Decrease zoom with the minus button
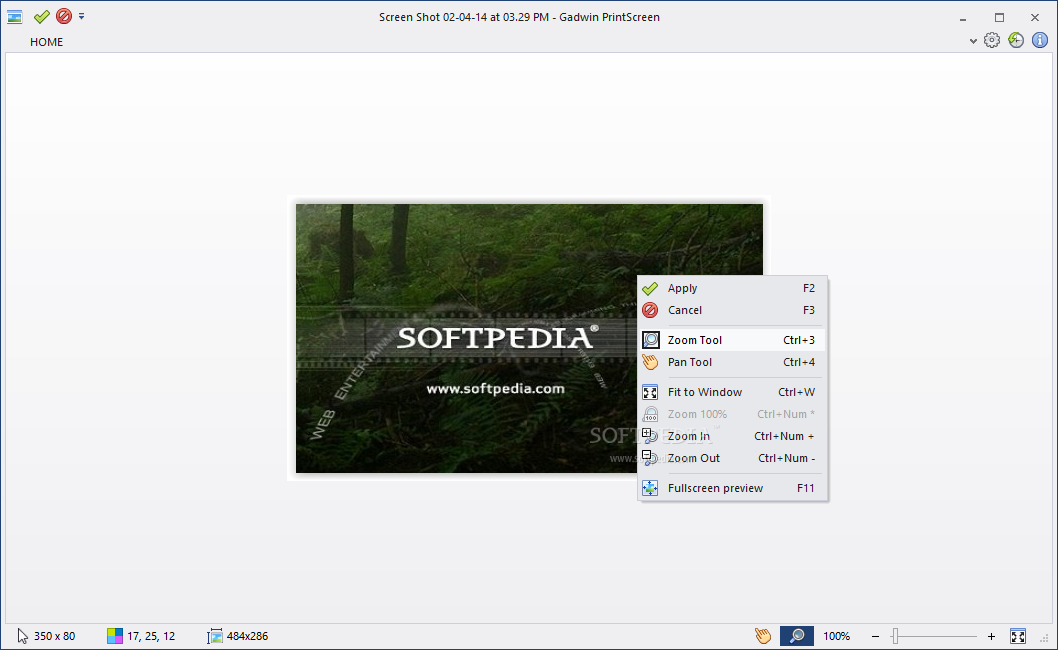This screenshot has height=650, width=1058. coord(875,636)
